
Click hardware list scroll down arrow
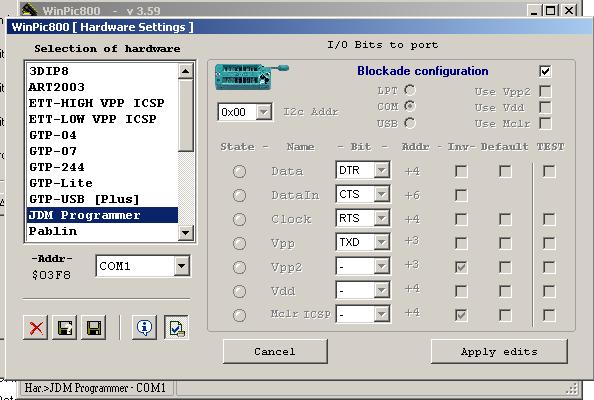(x=186, y=232)
